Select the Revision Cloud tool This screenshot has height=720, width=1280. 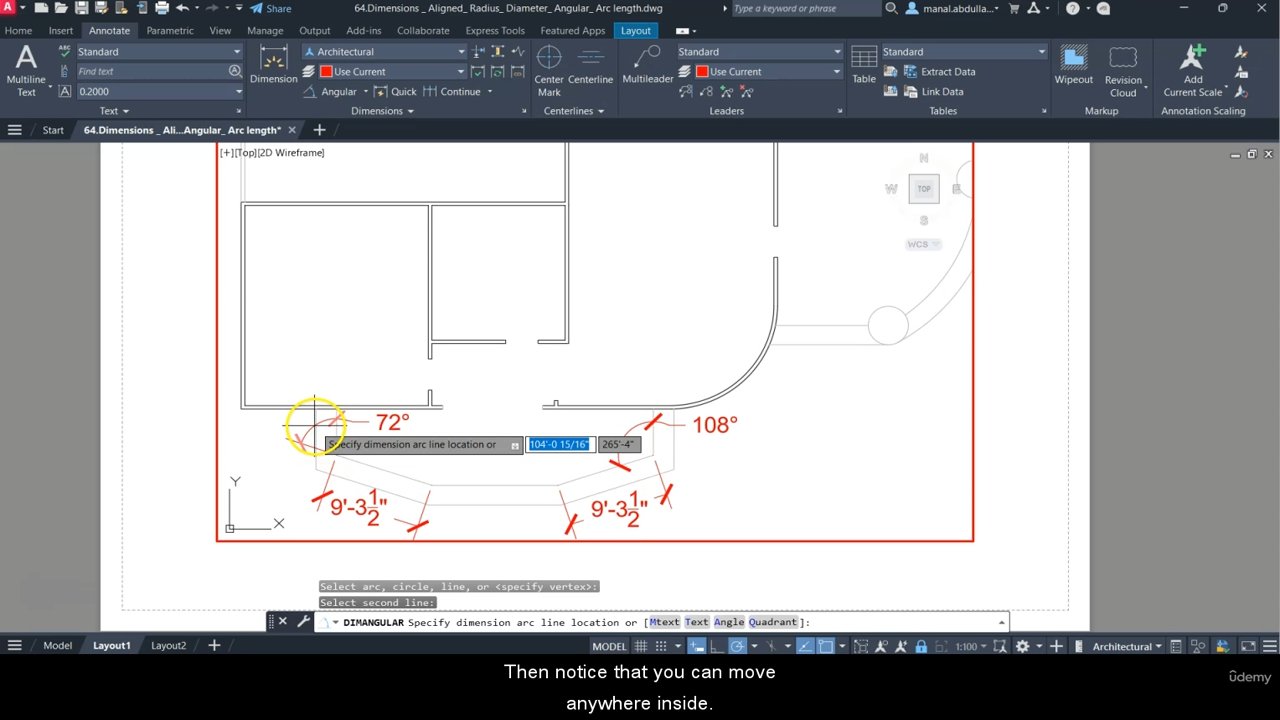pos(1123,71)
